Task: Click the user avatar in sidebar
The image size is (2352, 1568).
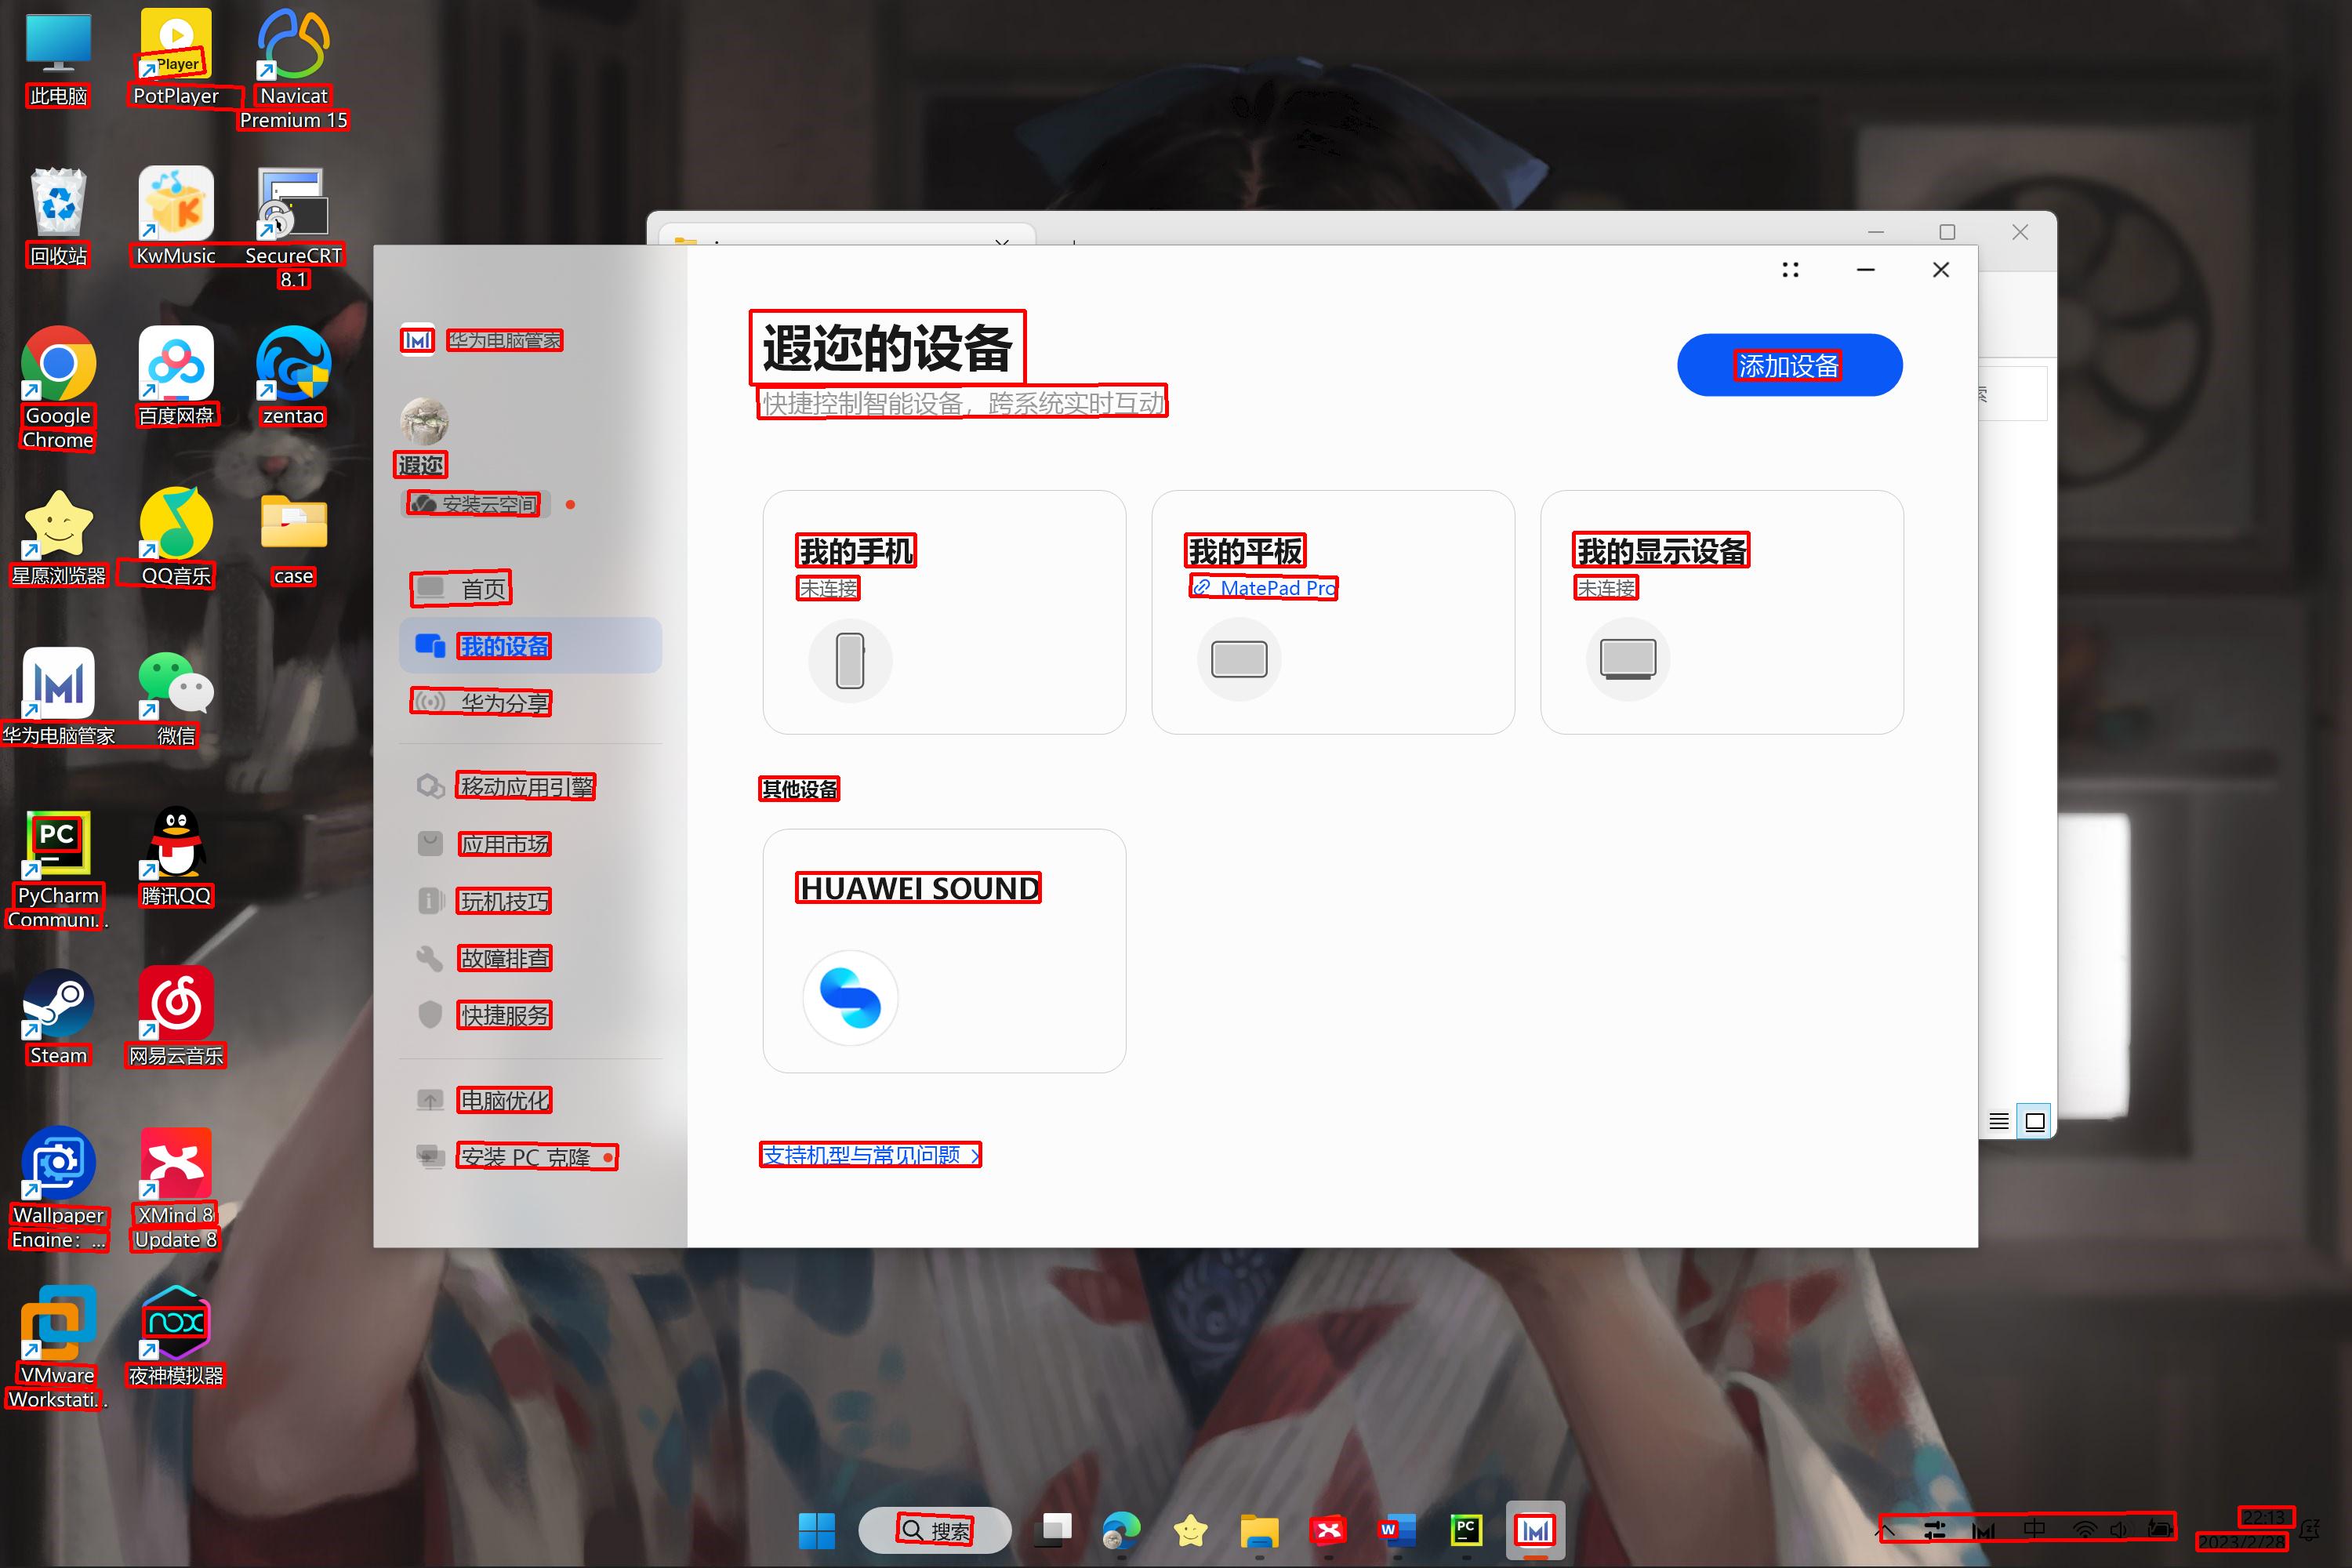Action: (424, 421)
